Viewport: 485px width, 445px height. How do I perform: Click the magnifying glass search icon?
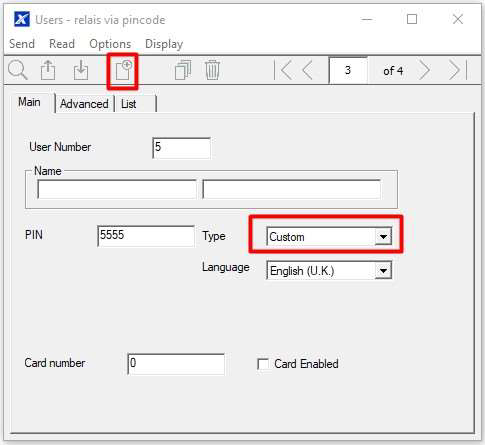click(18, 70)
